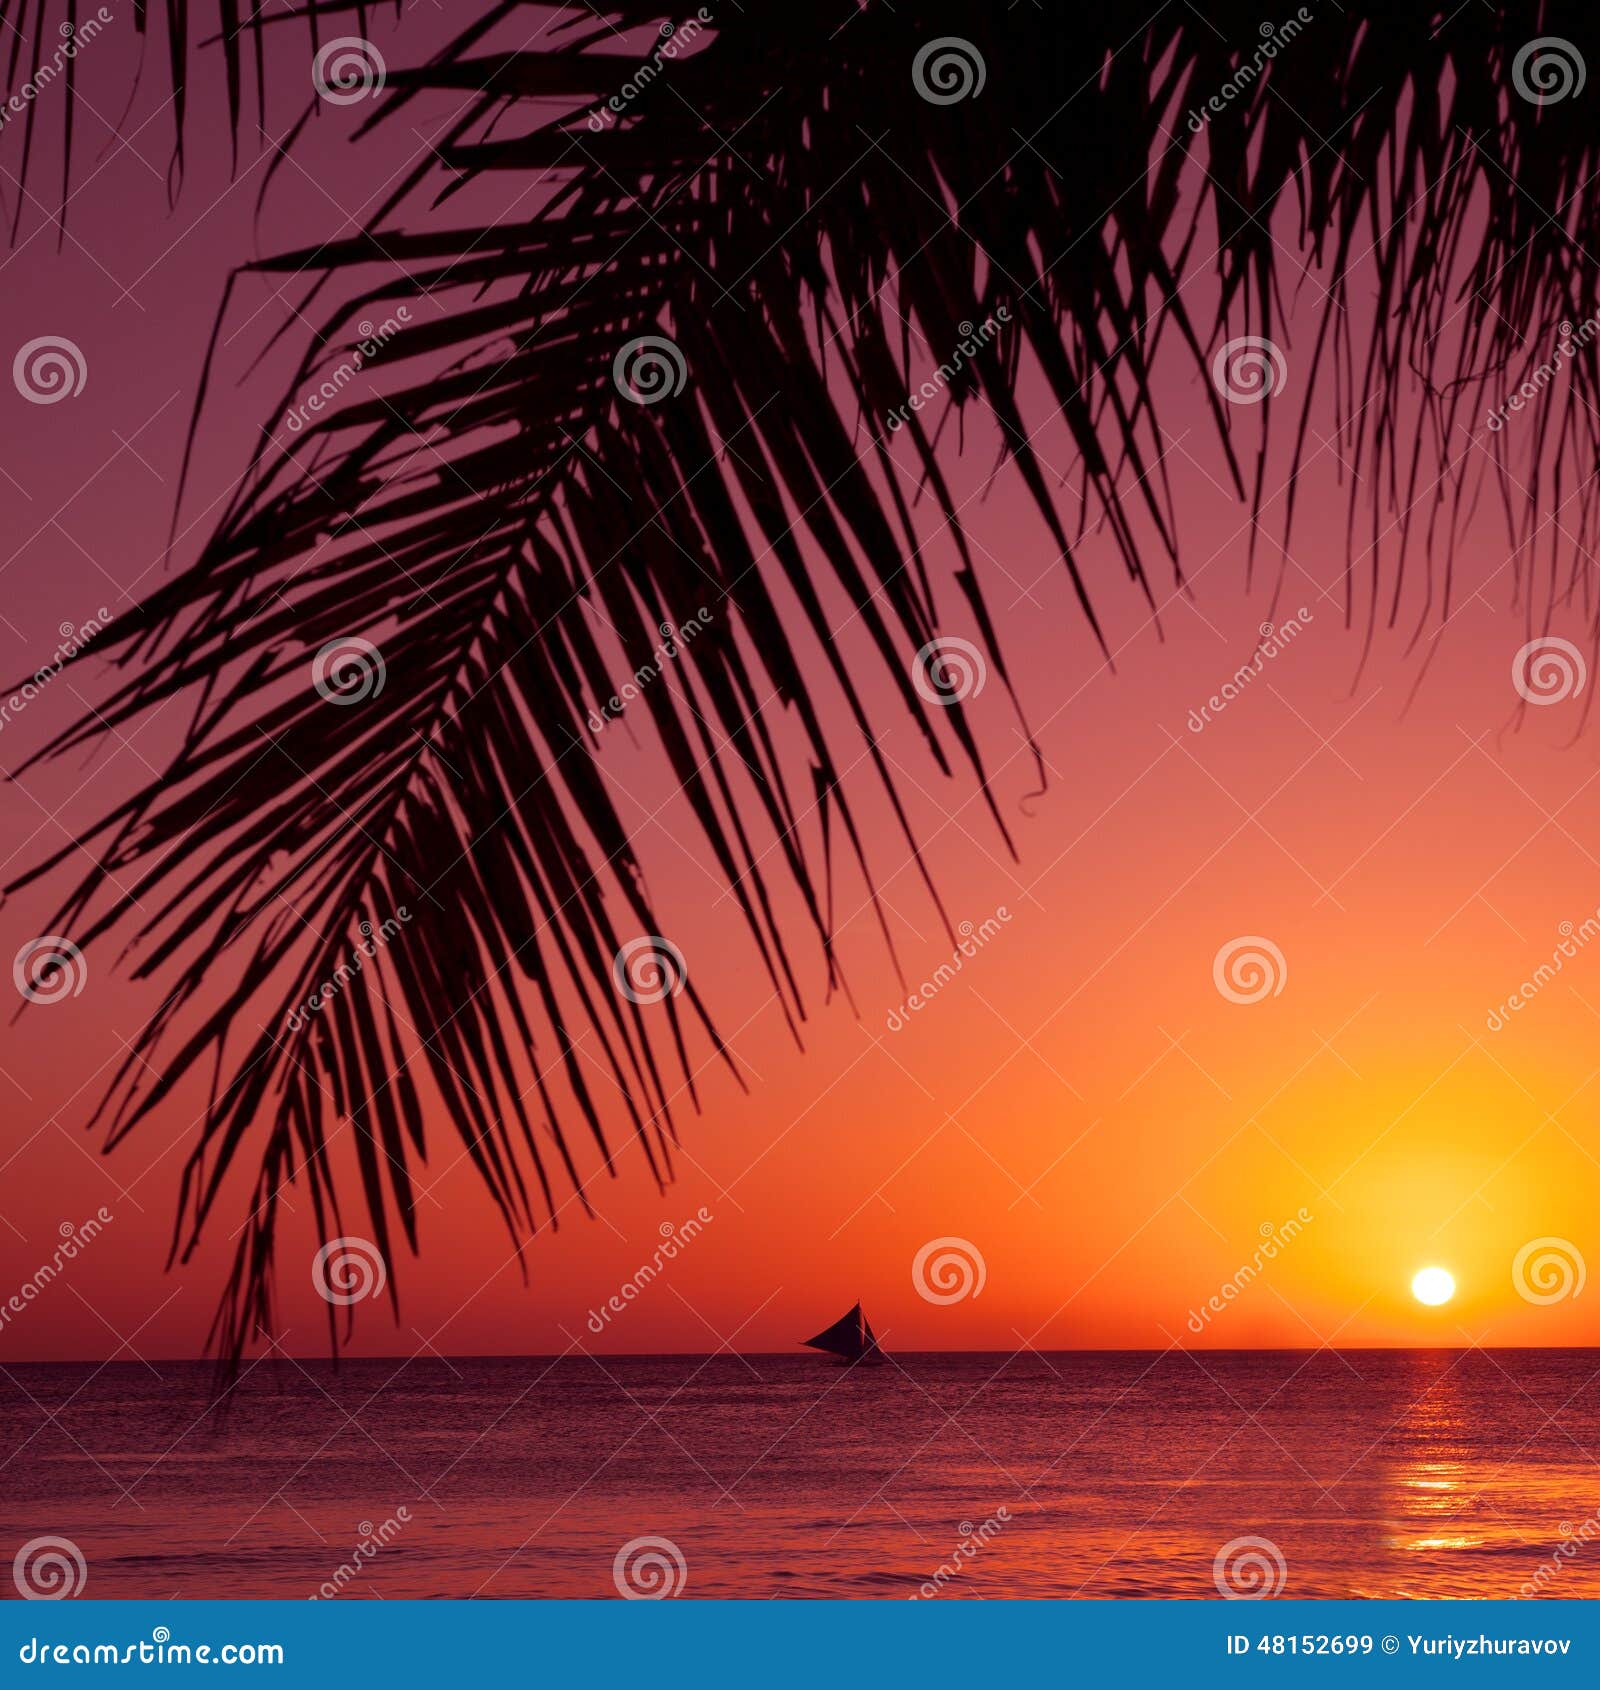The width and height of the screenshot is (1600, 1690).
Task: Click the spiral watermark over the sailboat
Action: [948, 1270]
